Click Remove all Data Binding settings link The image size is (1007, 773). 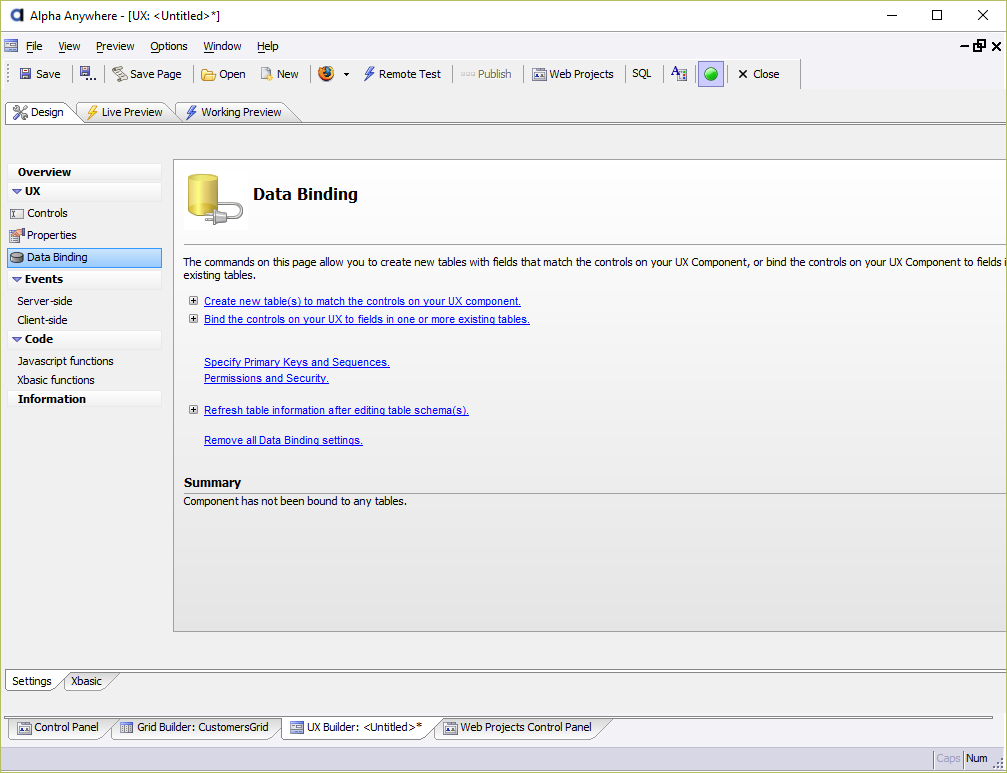pyautogui.click(x=283, y=440)
